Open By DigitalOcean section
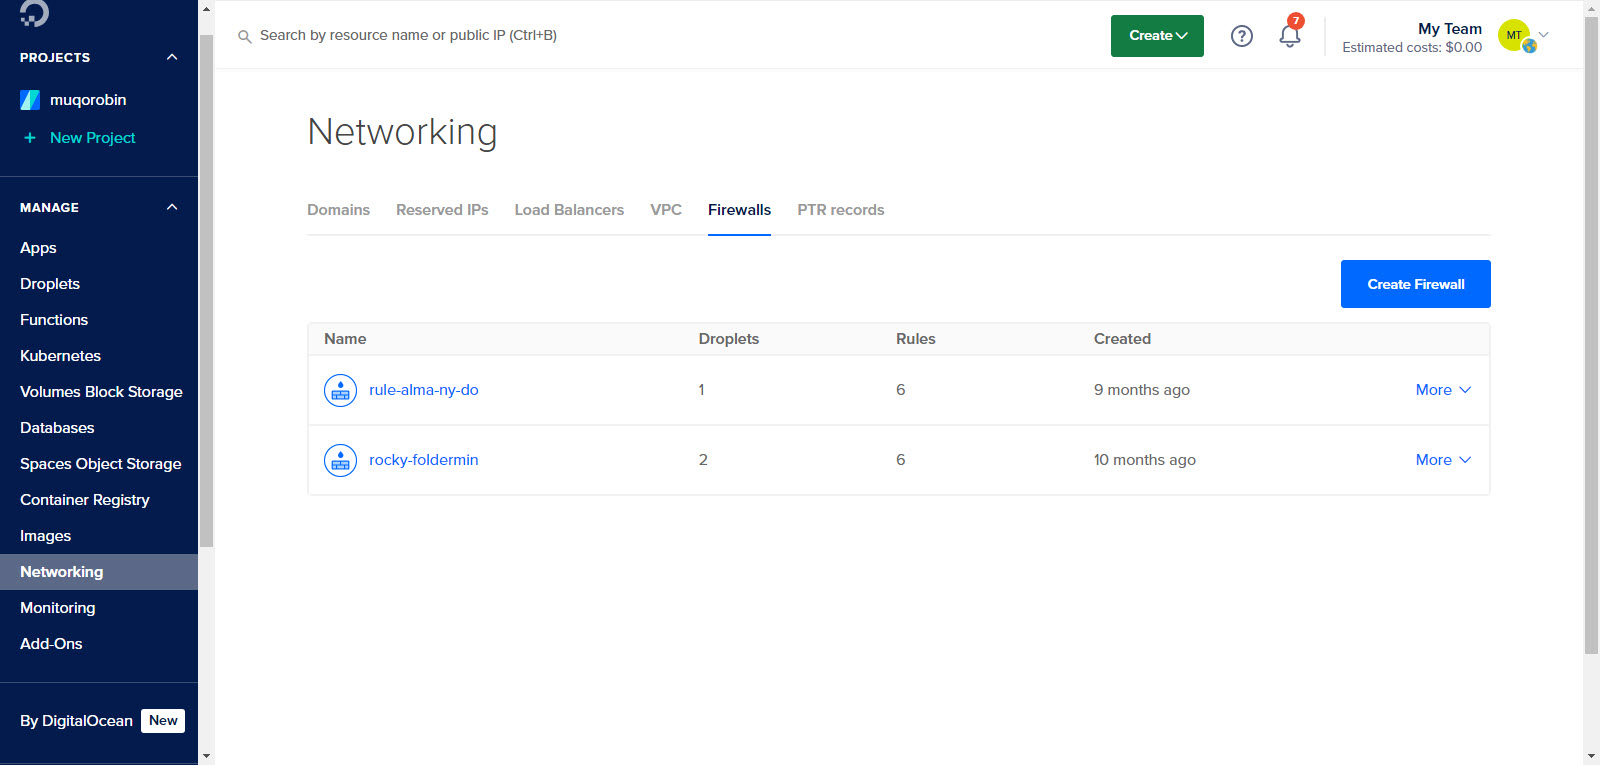Viewport: 1600px width, 765px height. tap(76, 721)
